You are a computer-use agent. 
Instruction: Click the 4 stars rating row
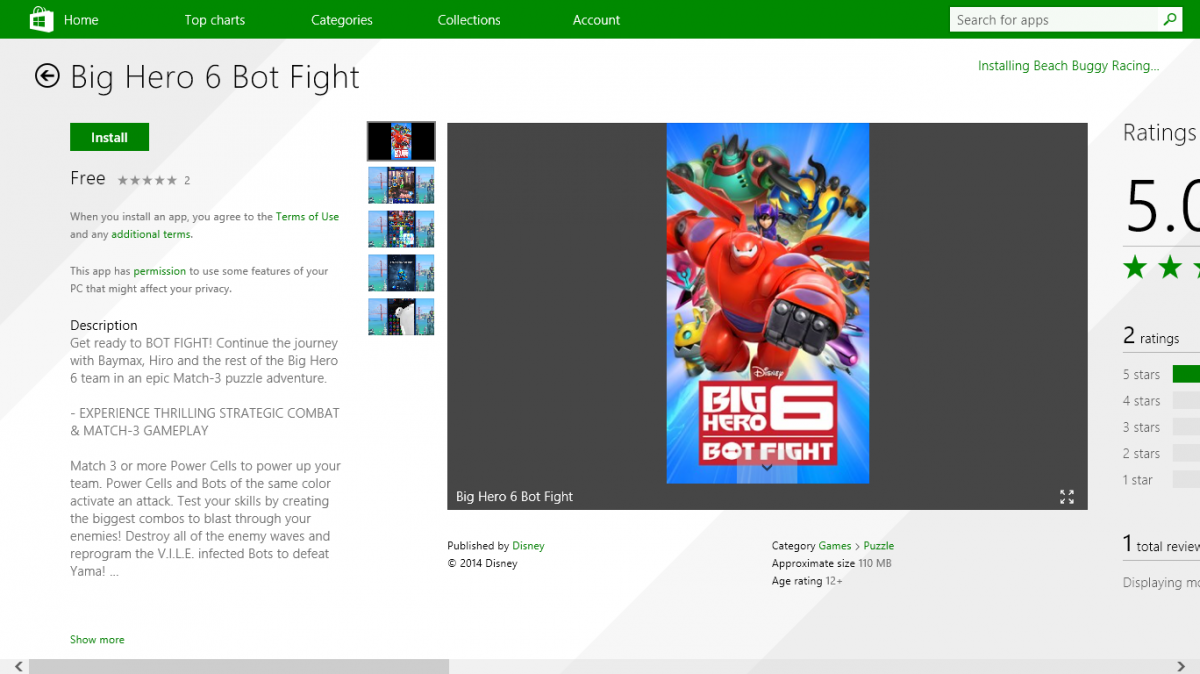[x=1160, y=401]
